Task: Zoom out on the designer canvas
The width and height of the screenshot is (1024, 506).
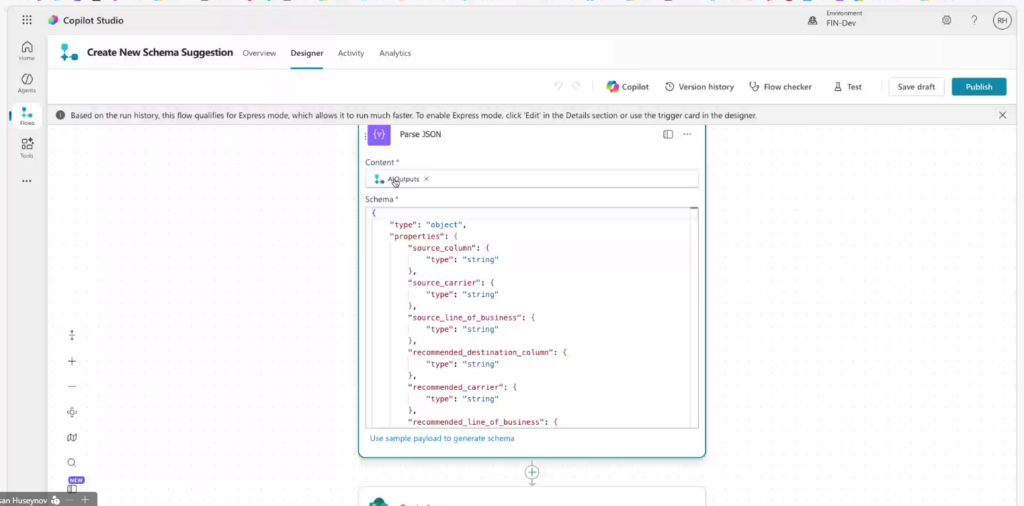Action: pos(72,386)
